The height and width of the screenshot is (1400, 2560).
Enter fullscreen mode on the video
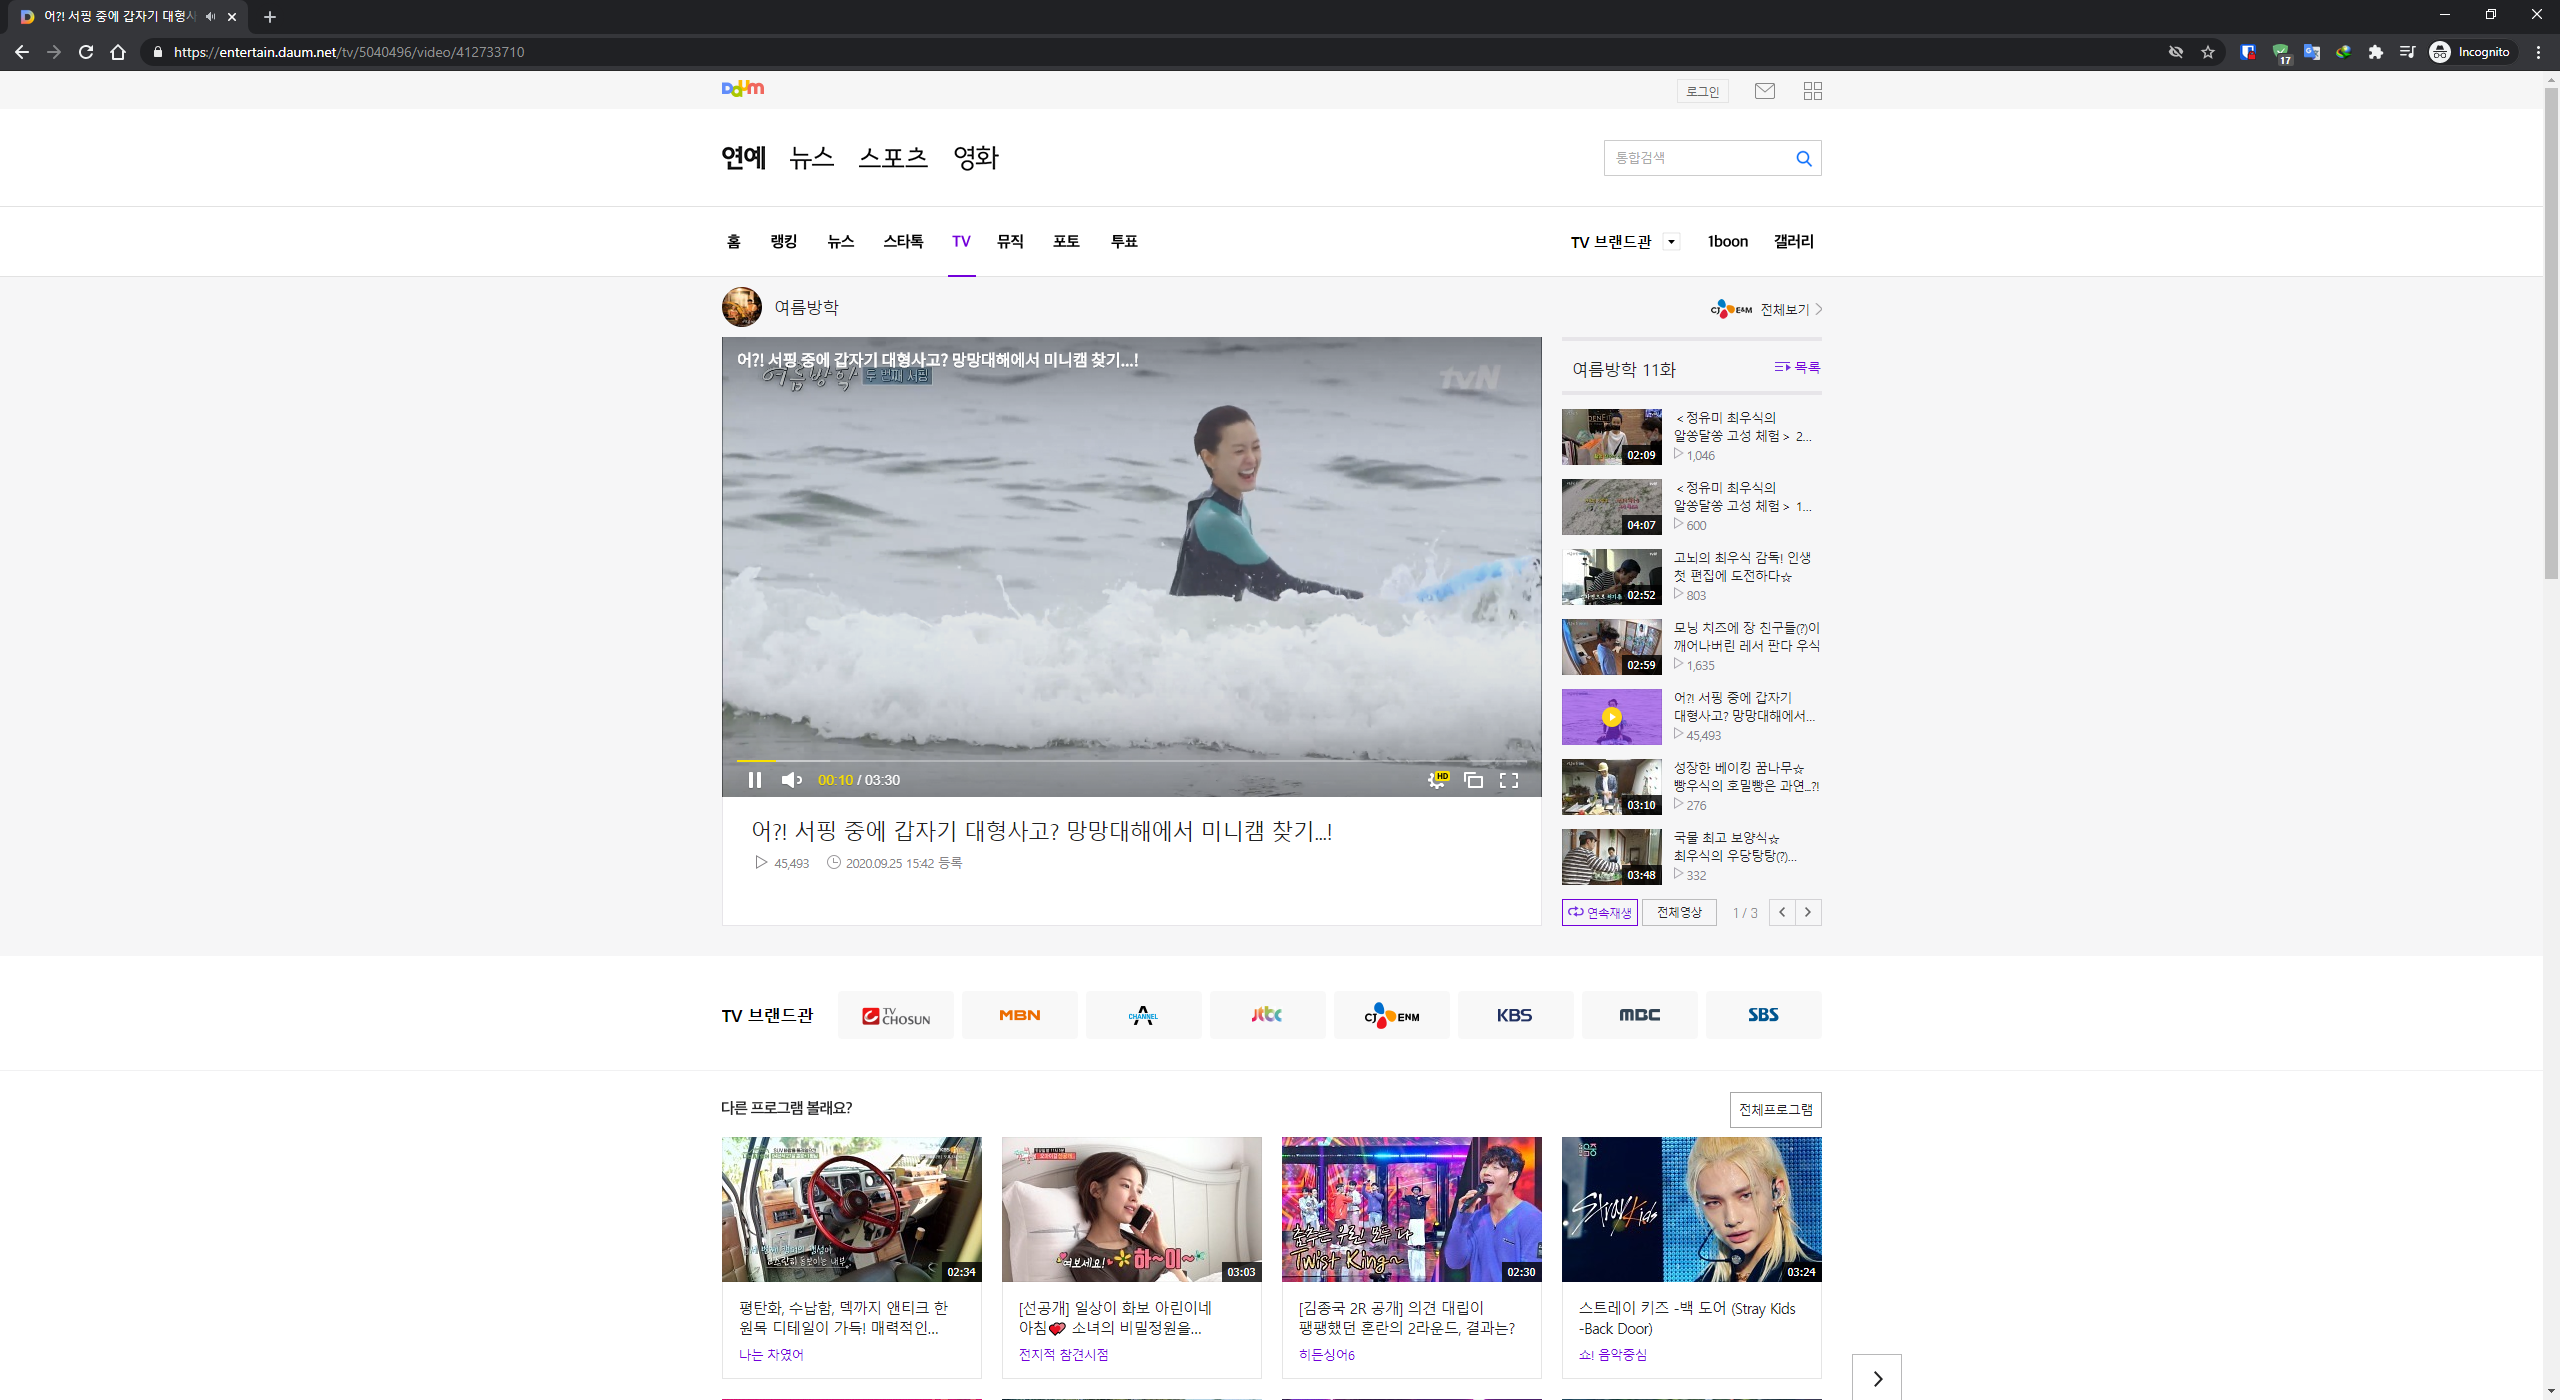(1509, 779)
